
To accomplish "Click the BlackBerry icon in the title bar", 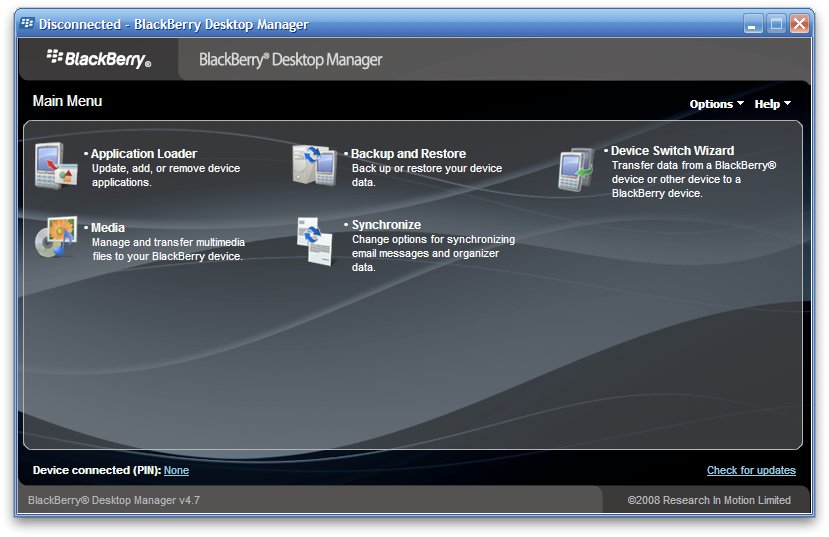I will coord(27,24).
